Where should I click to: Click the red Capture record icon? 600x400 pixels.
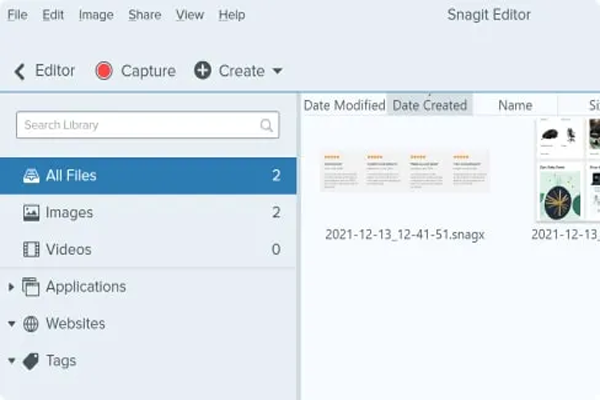click(104, 71)
